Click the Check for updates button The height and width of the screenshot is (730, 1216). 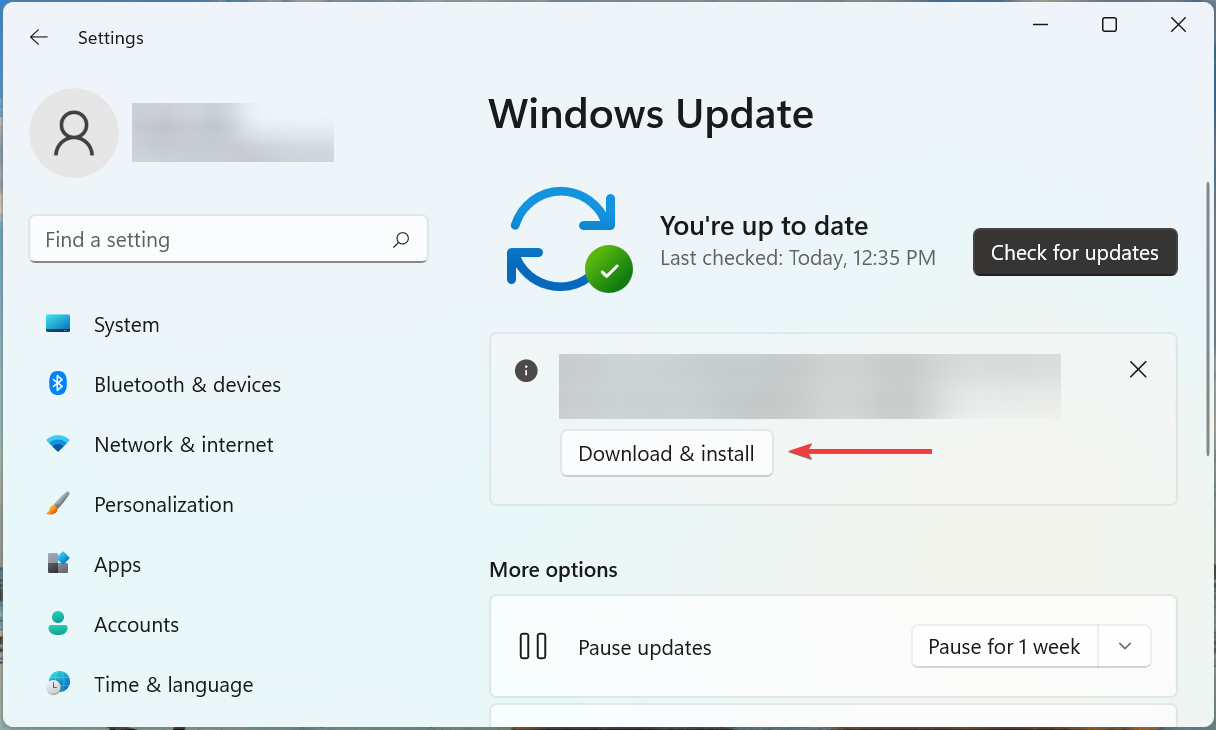1074,252
